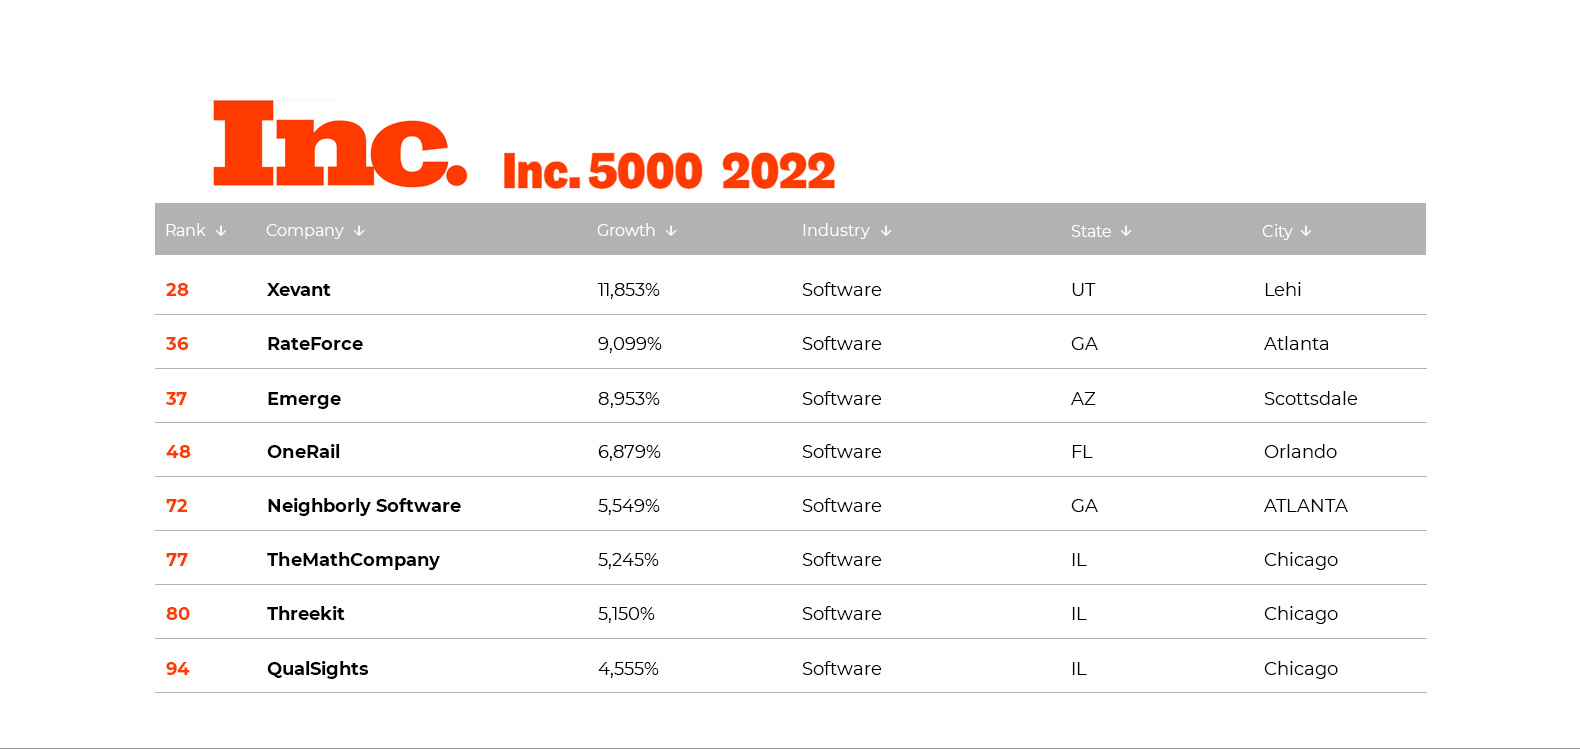Toggle sort order on the Growth column
Screen dimensions: 1580x750
[x=672, y=230]
